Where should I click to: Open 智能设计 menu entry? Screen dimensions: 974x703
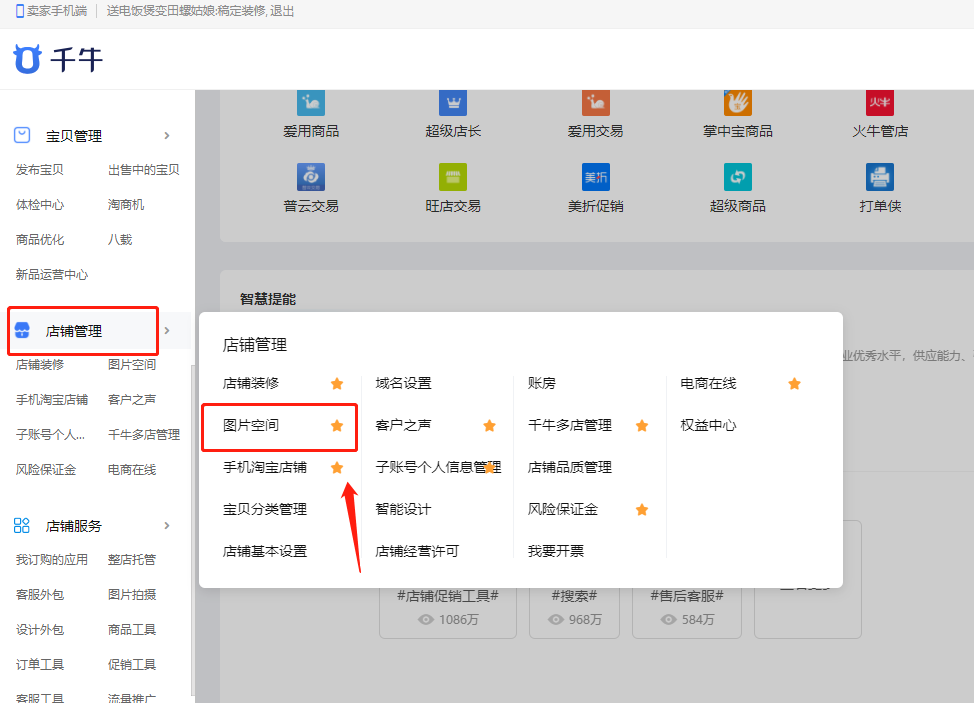coord(403,509)
